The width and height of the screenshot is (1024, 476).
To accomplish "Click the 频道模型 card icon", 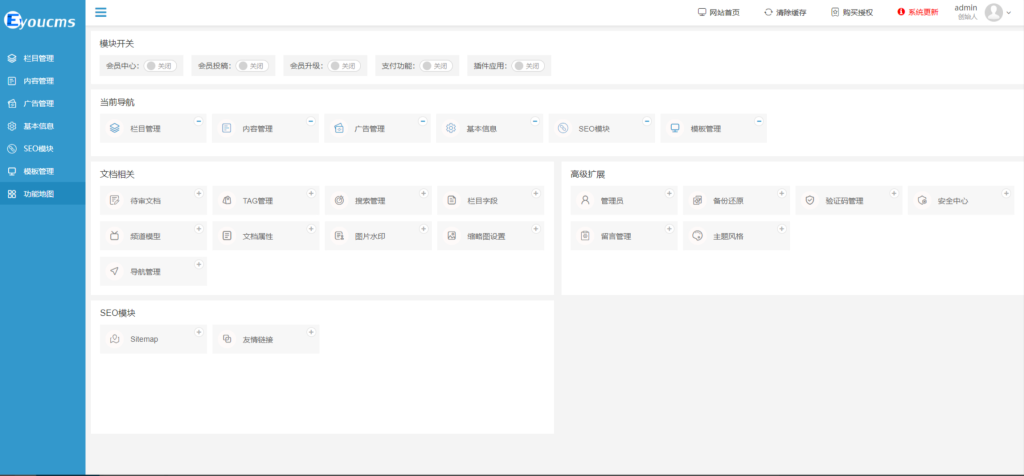I will pyautogui.click(x=115, y=236).
